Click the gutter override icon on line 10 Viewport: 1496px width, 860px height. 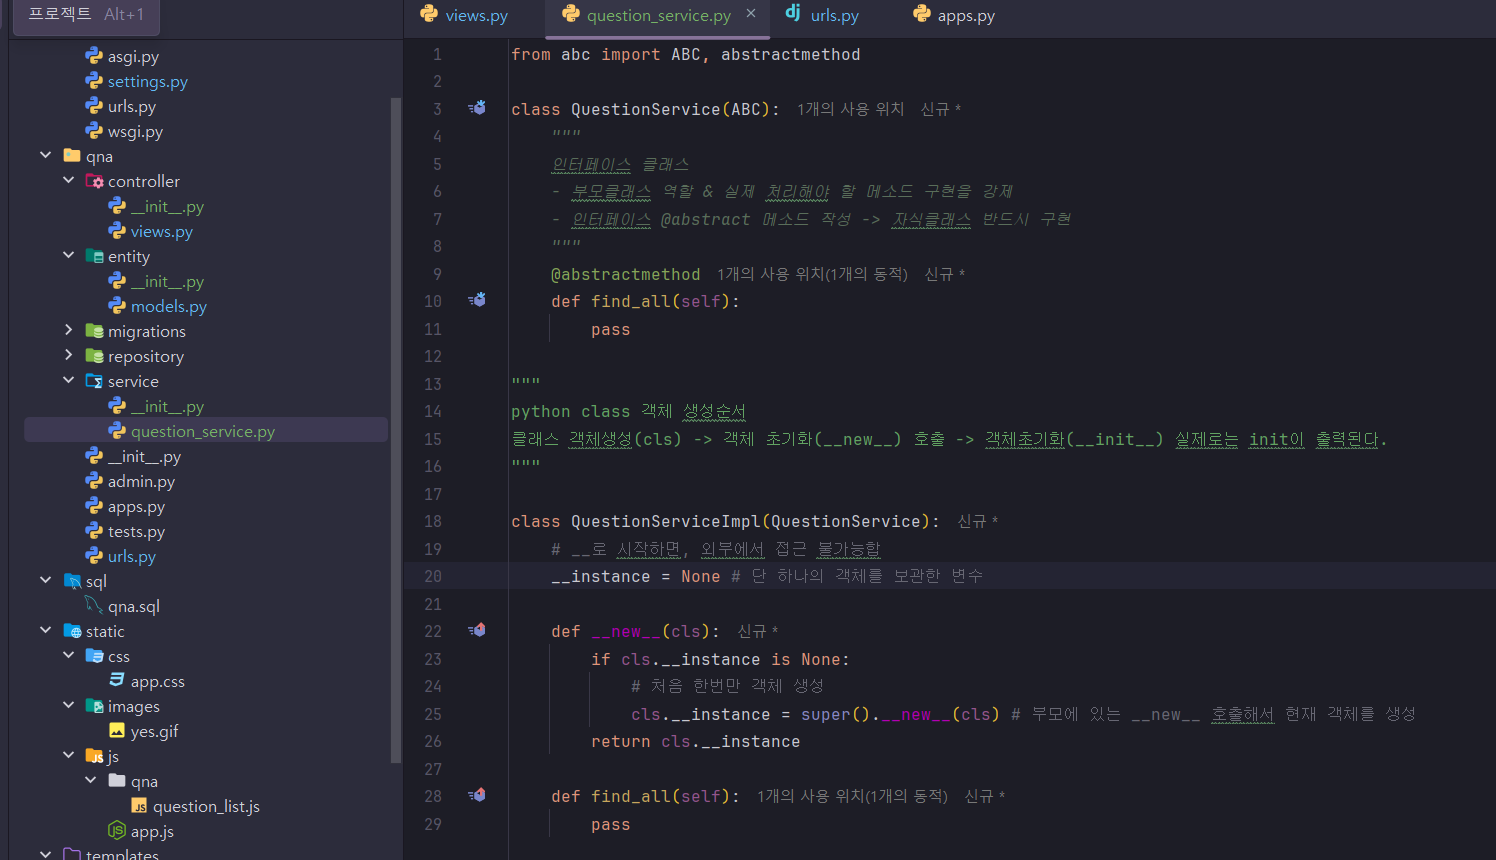(477, 300)
